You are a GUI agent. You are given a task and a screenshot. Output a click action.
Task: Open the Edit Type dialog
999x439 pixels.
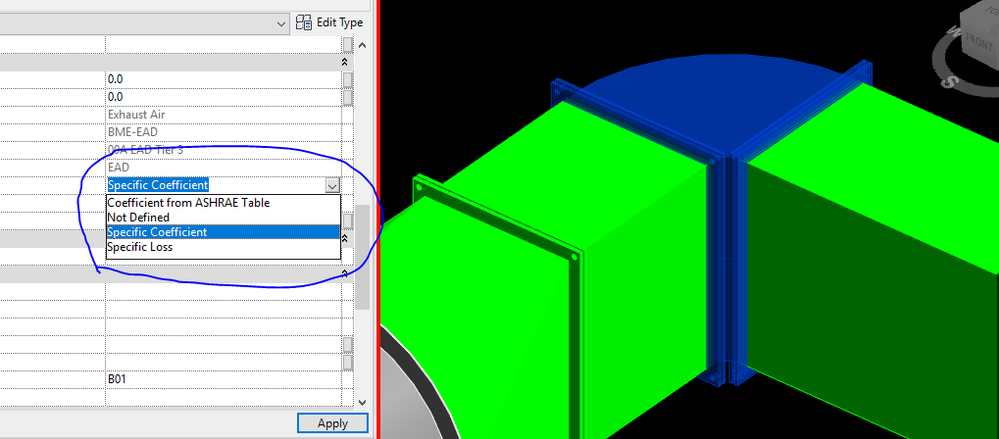[329, 23]
